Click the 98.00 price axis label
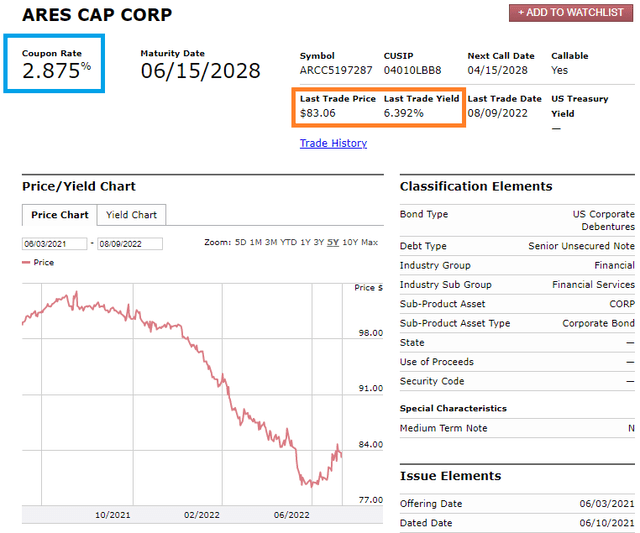640x533 pixels. coord(371,333)
